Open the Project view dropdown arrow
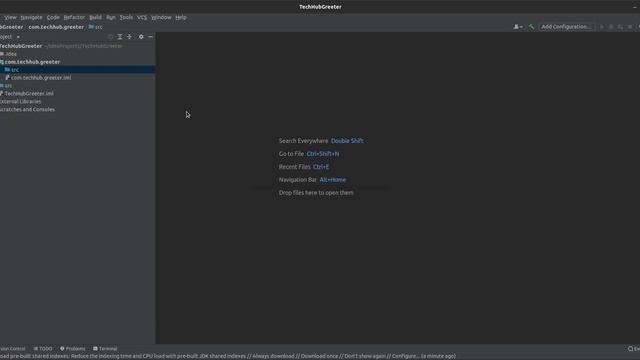The image size is (640, 360). [x=18, y=37]
